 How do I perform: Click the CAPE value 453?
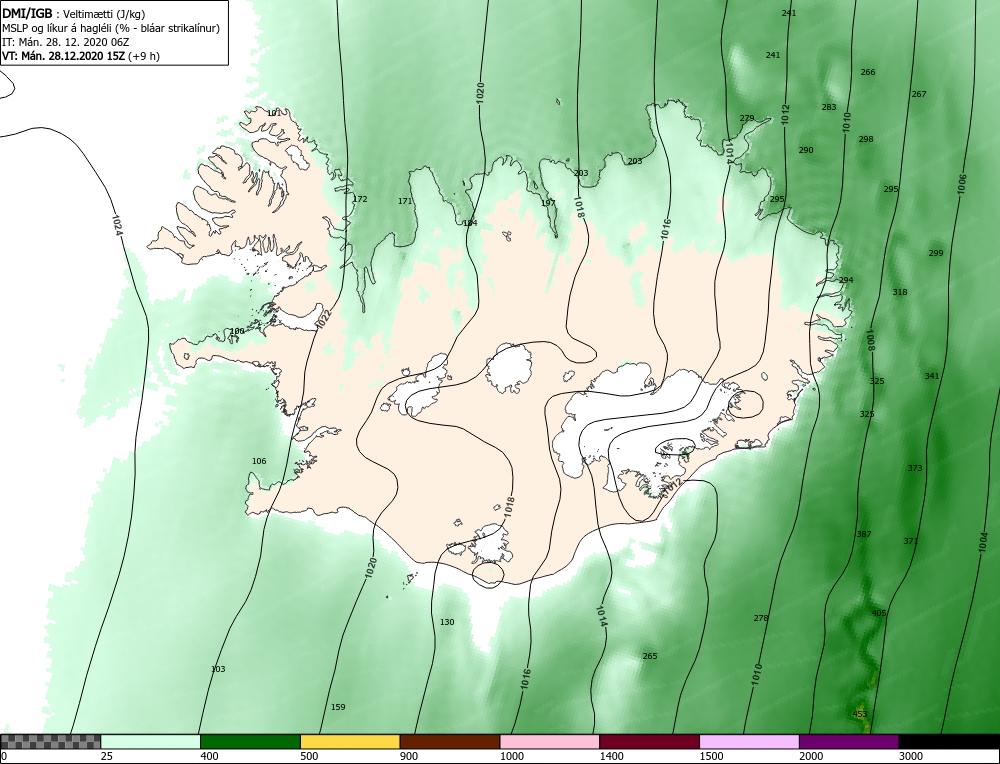tap(860, 714)
